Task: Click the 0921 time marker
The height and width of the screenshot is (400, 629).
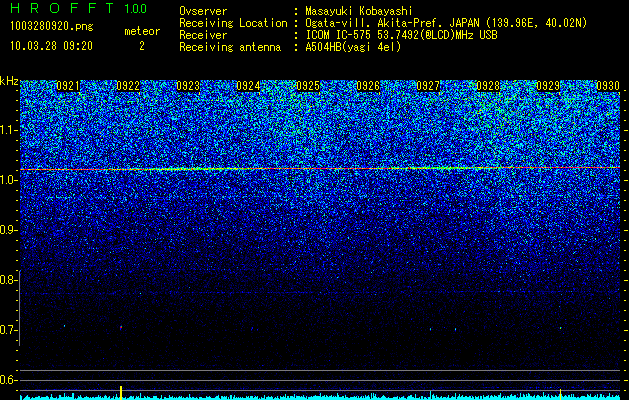Action: pos(68,86)
